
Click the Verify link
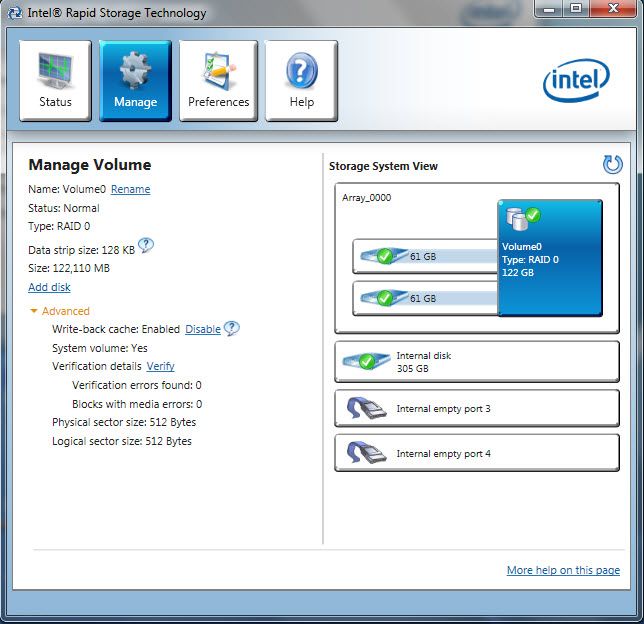[161, 366]
